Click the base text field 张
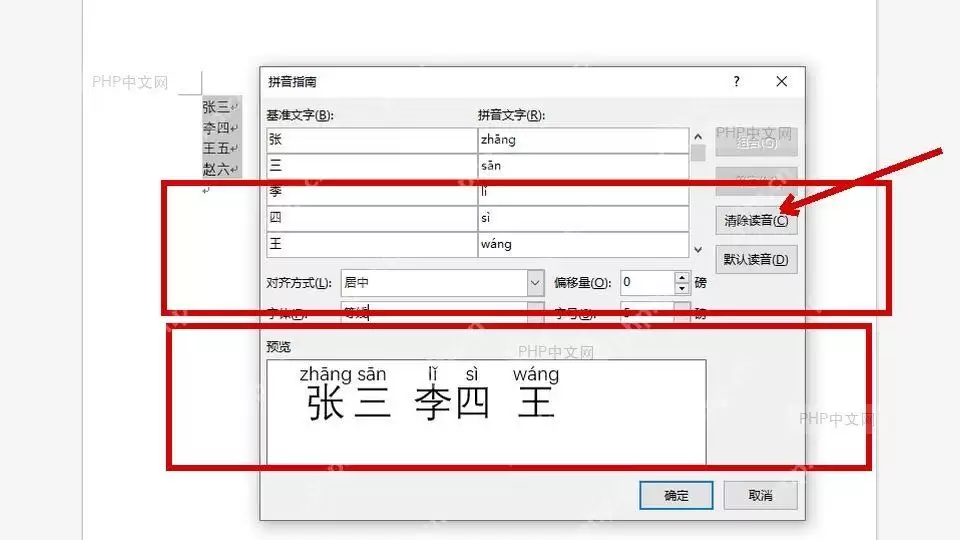The height and width of the screenshot is (540, 960). 372,140
